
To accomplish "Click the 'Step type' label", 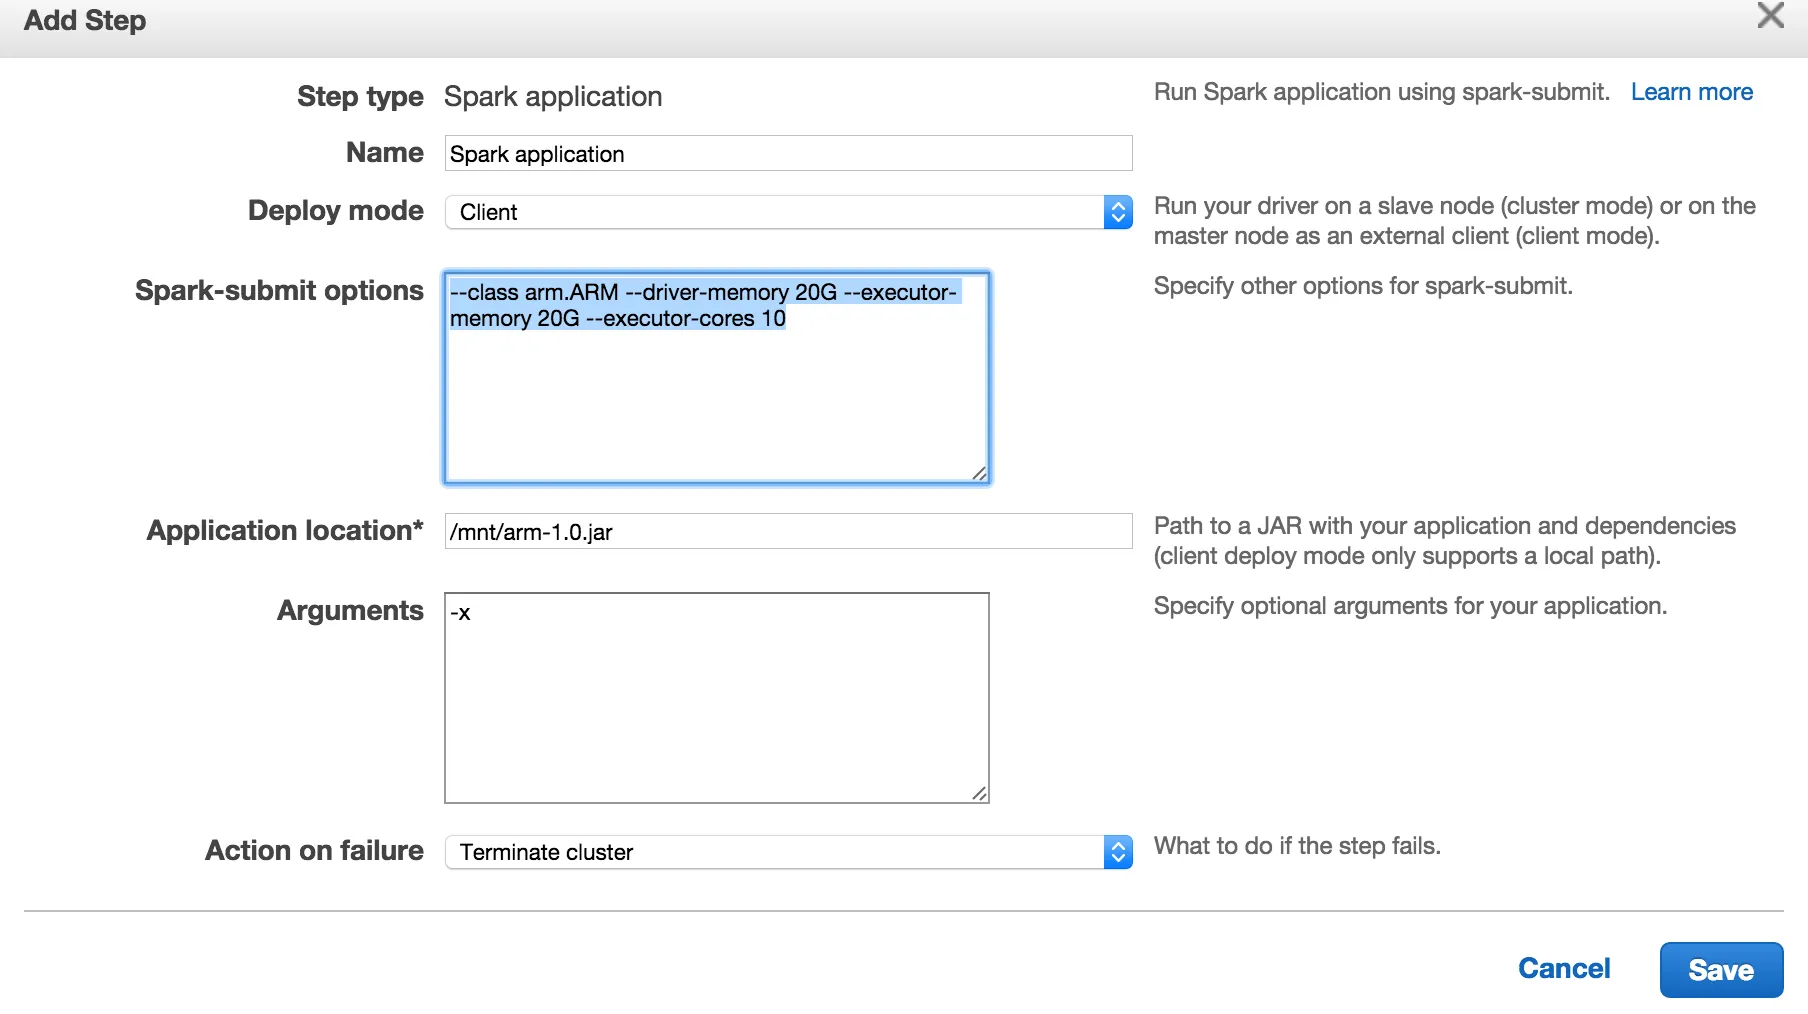I will pyautogui.click(x=360, y=97).
